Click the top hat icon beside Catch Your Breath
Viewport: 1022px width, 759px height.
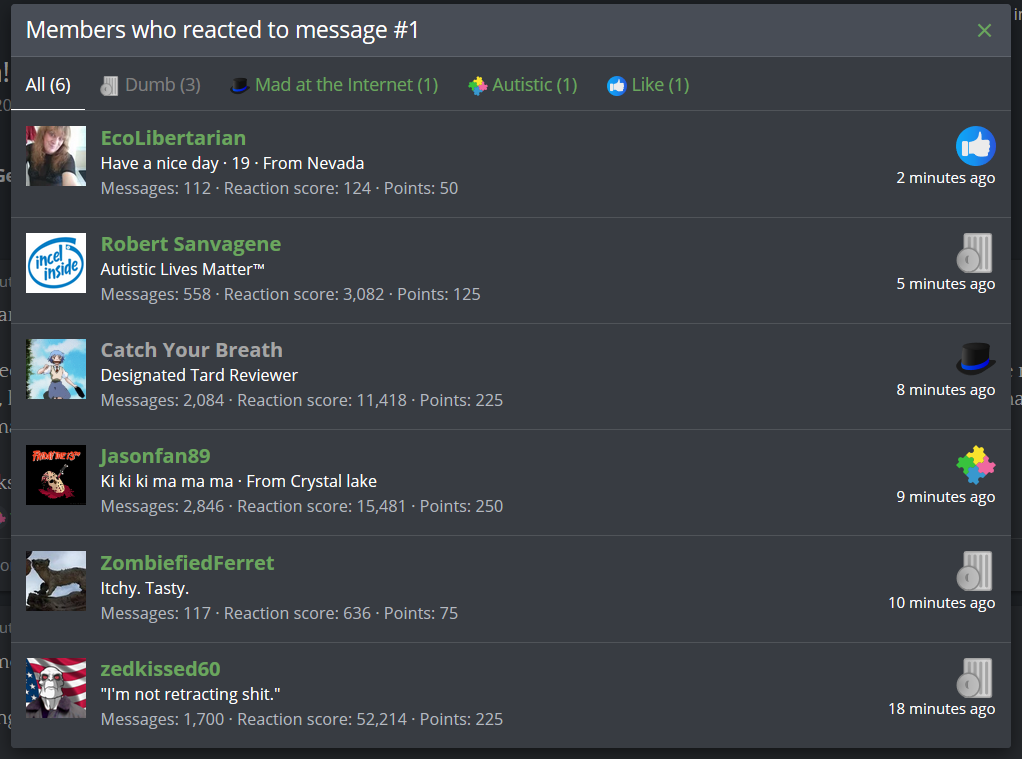click(975, 359)
